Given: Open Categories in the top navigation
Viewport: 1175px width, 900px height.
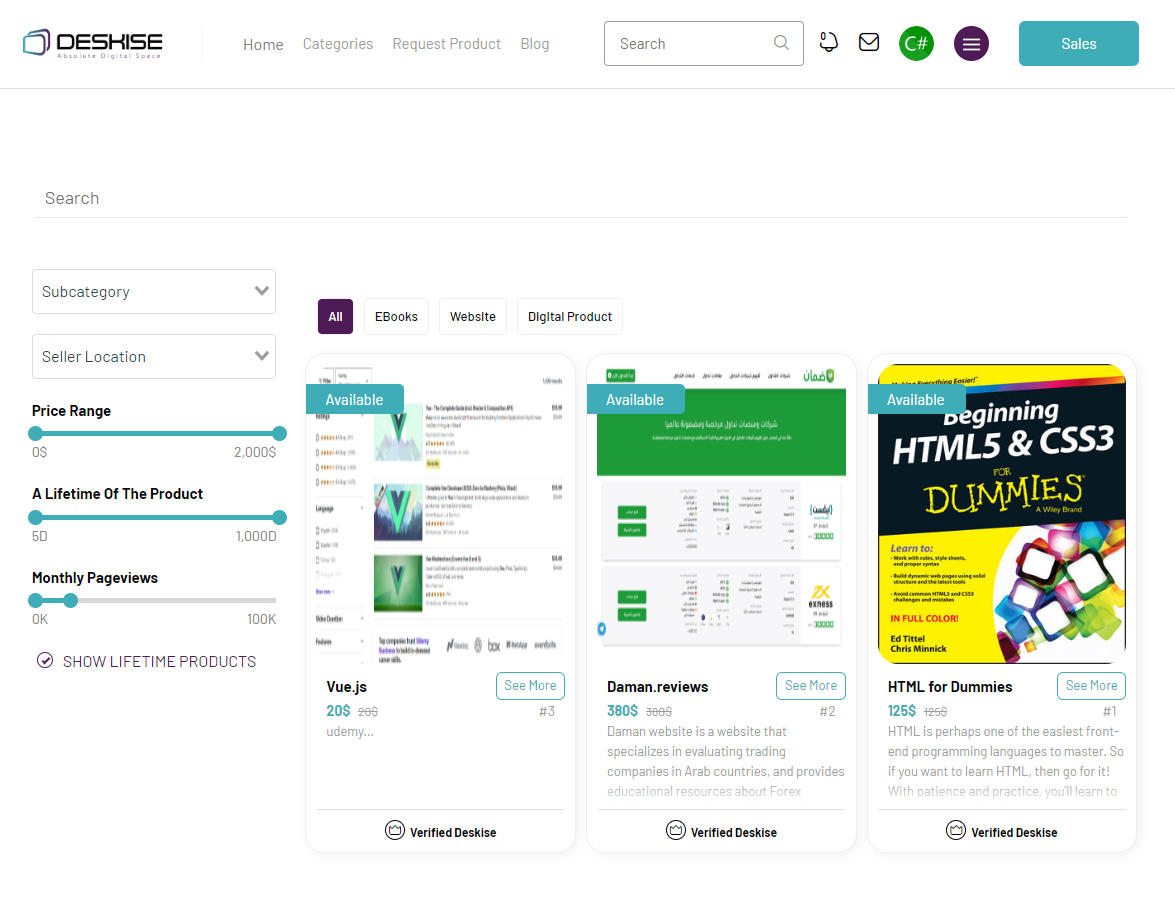Looking at the screenshot, I should pos(338,44).
